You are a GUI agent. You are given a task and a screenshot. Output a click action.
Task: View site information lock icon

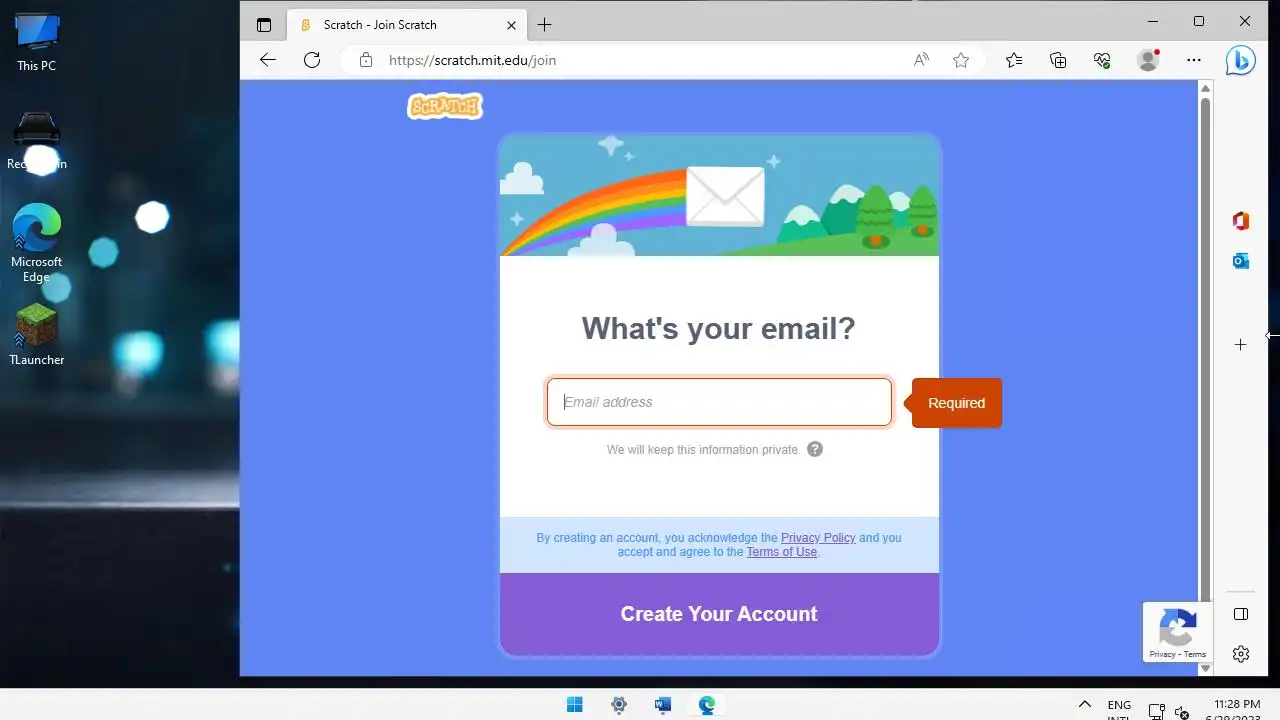pyautogui.click(x=366, y=60)
